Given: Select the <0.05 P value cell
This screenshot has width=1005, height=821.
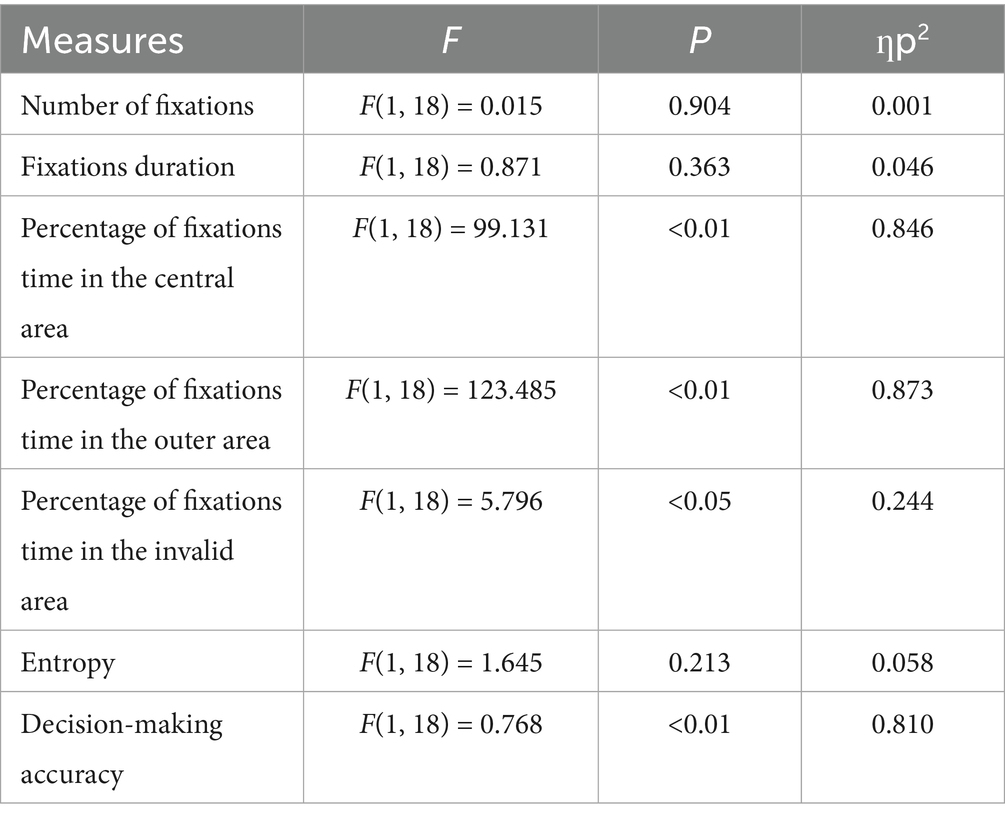Looking at the screenshot, I should (700, 500).
